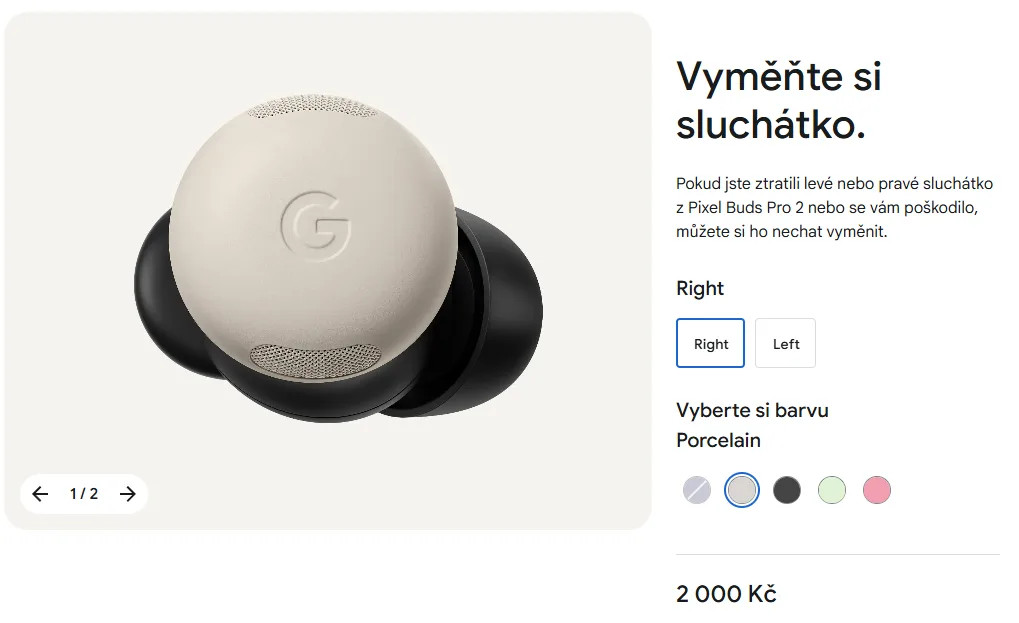Click the Right heading above side options

tap(700, 288)
